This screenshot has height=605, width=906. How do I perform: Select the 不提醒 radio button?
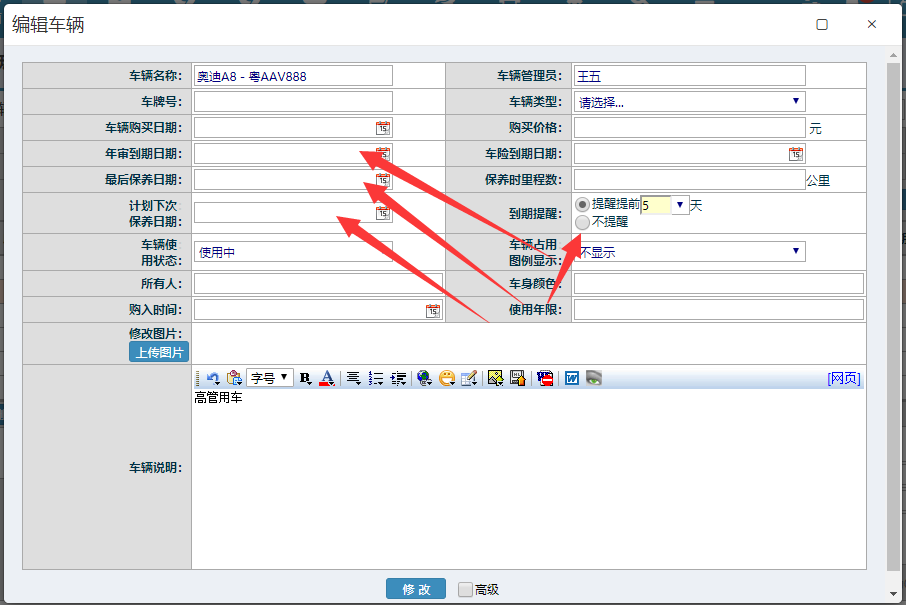582,222
